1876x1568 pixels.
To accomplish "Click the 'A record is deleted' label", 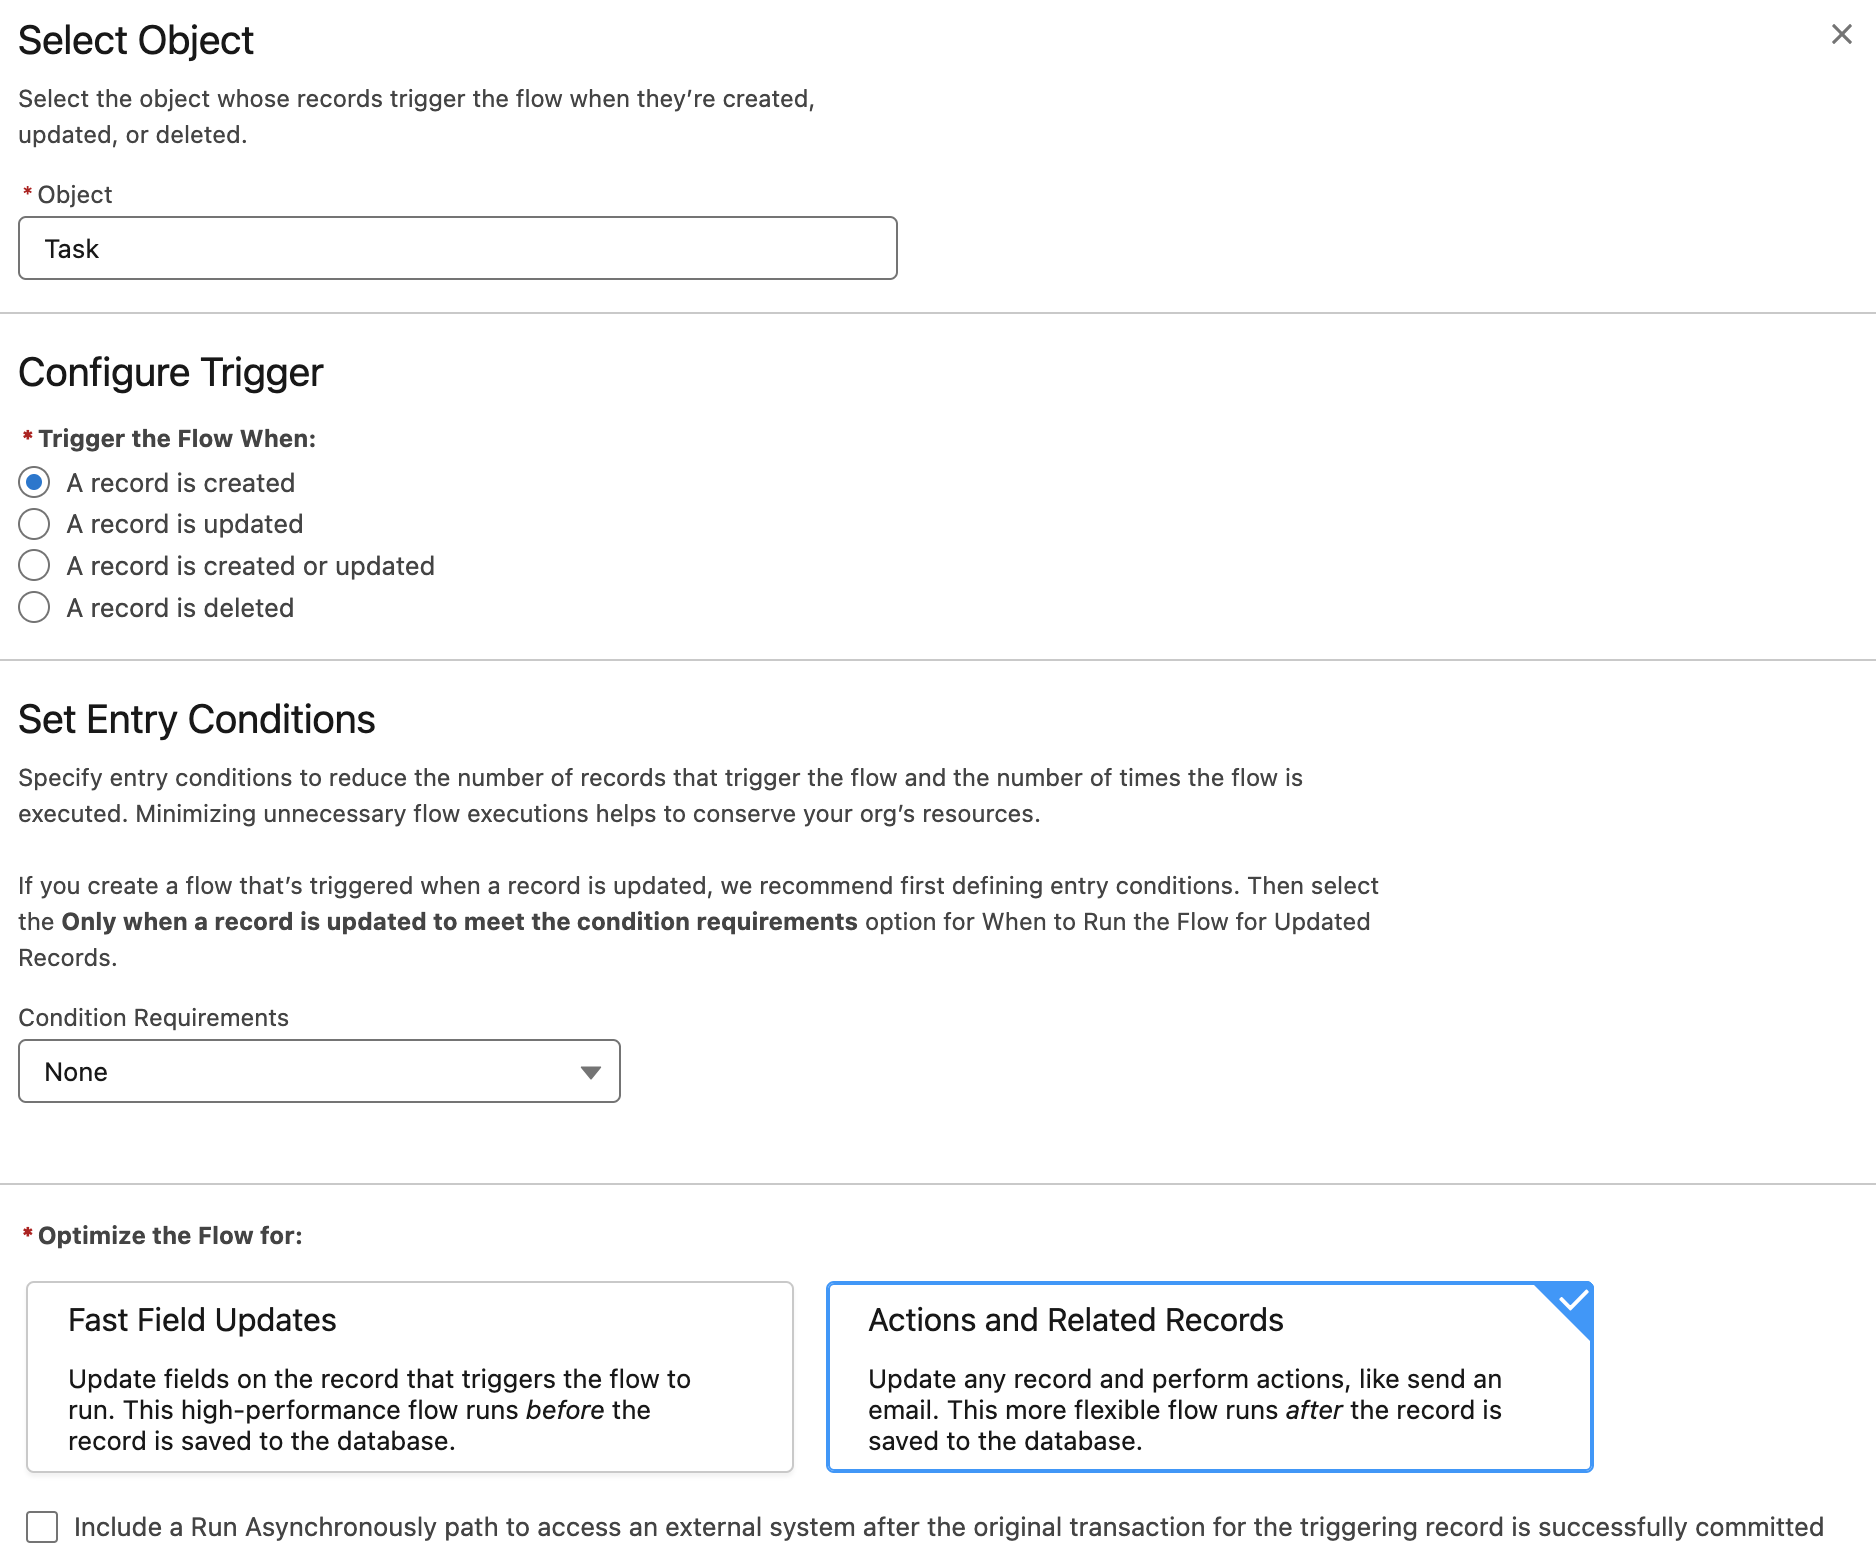I will [x=180, y=608].
